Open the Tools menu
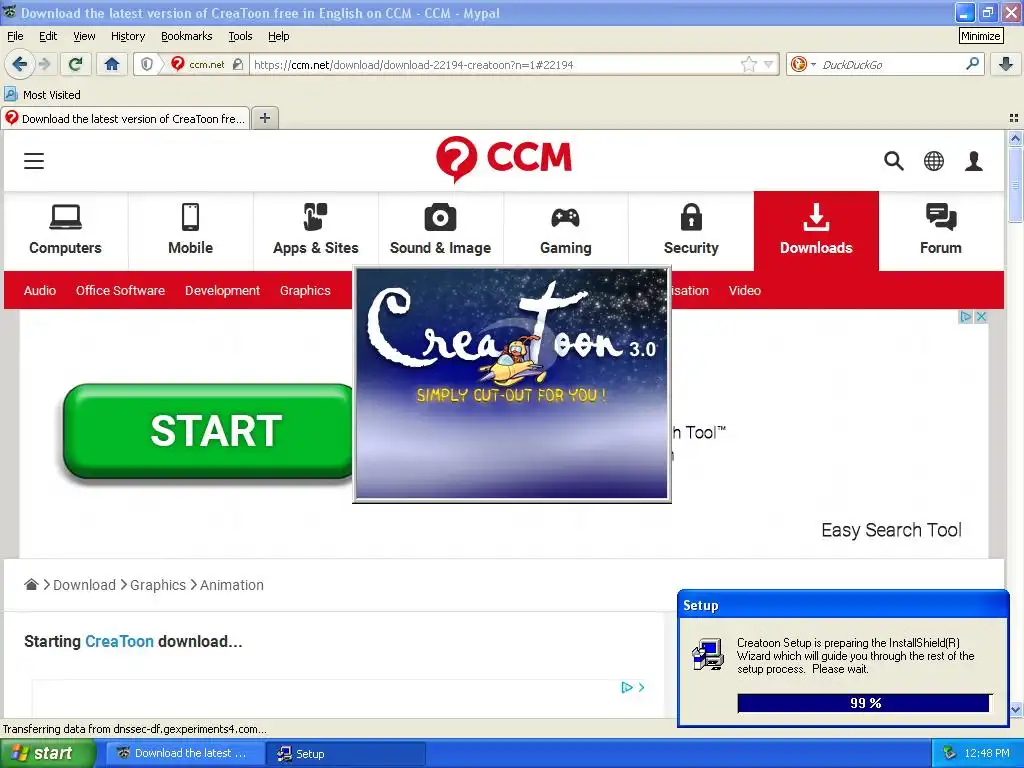Viewport: 1024px width, 768px height. click(x=240, y=36)
